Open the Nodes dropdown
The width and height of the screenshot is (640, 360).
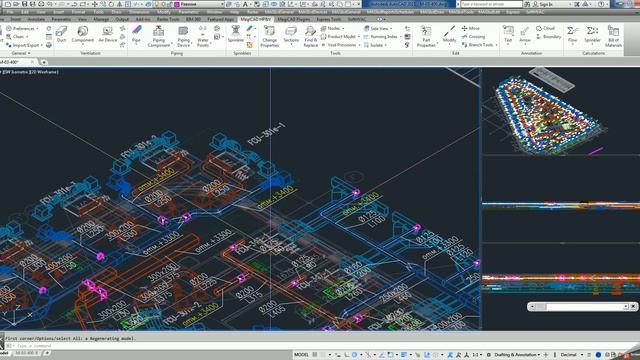(x=332, y=28)
